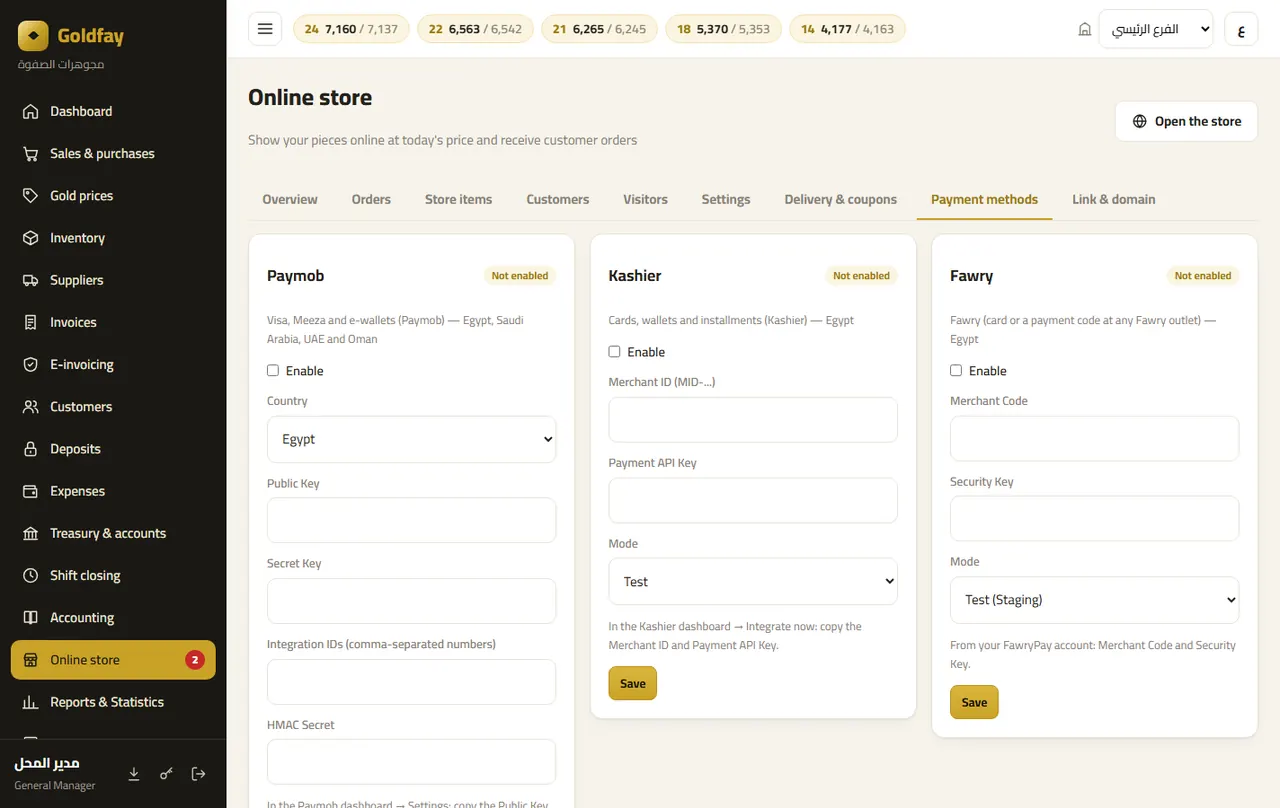The height and width of the screenshot is (808, 1280).
Task: Switch to the Orders tab
Action: tap(371, 199)
